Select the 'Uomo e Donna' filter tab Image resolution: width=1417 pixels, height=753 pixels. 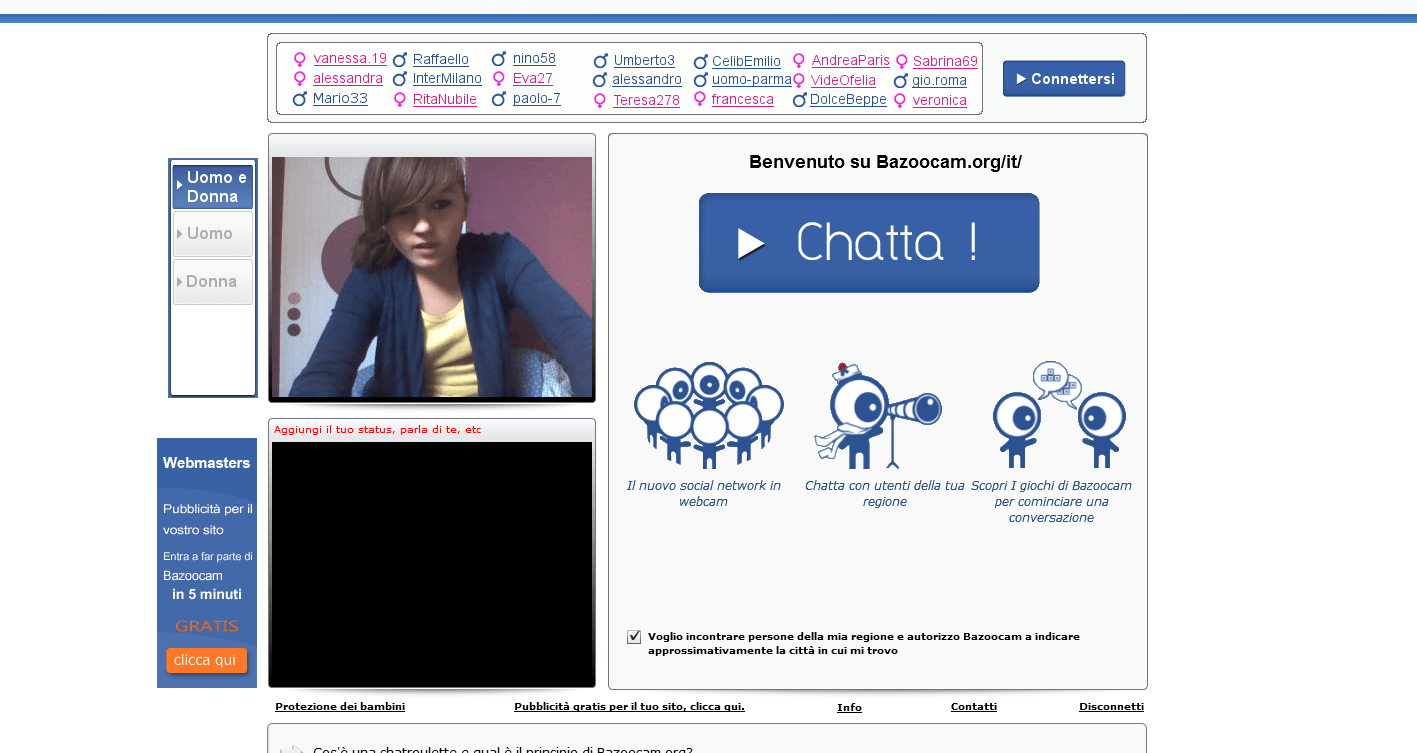pos(213,187)
